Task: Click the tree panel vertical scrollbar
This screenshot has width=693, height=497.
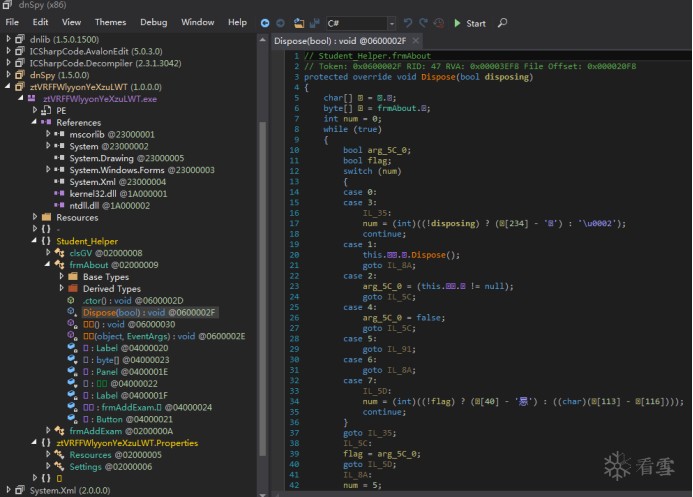Action: [263, 287]
